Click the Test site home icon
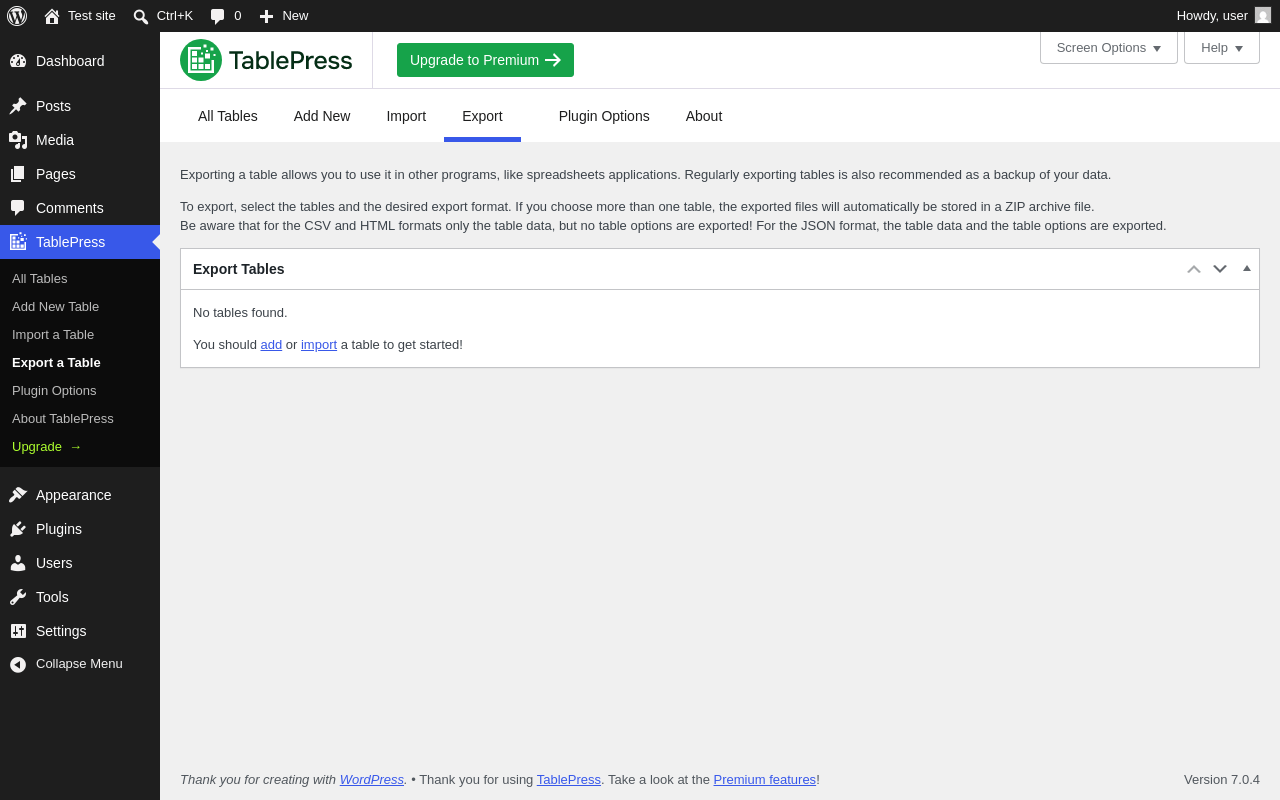The height and width of the screenshot is (800, 1280). 52,16
